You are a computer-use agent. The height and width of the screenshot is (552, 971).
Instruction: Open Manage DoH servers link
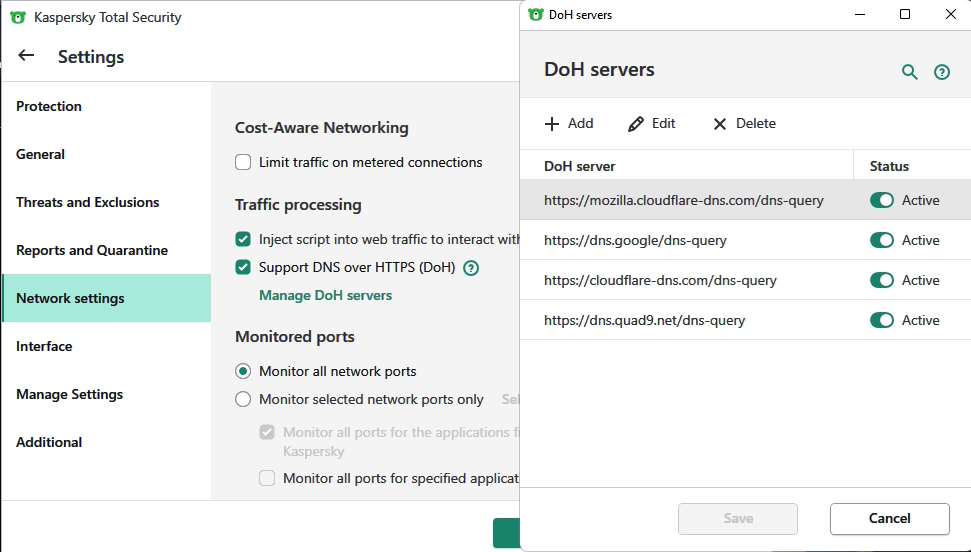coord(325,295)
